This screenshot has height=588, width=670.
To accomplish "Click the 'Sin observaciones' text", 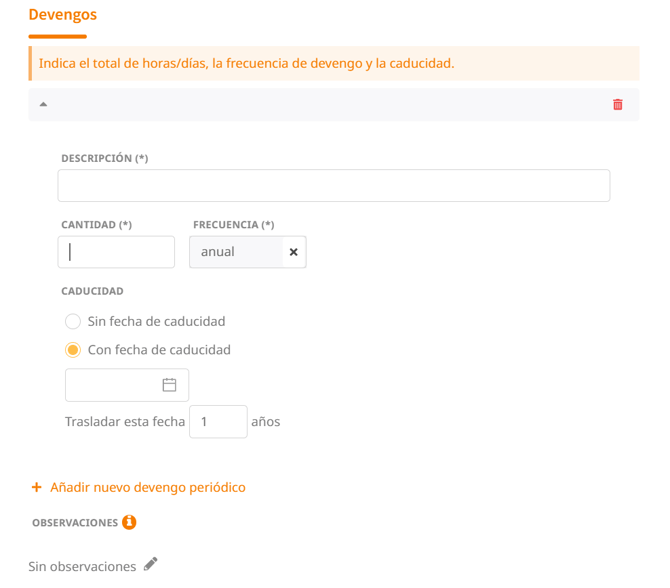I will tap(82, 566).
